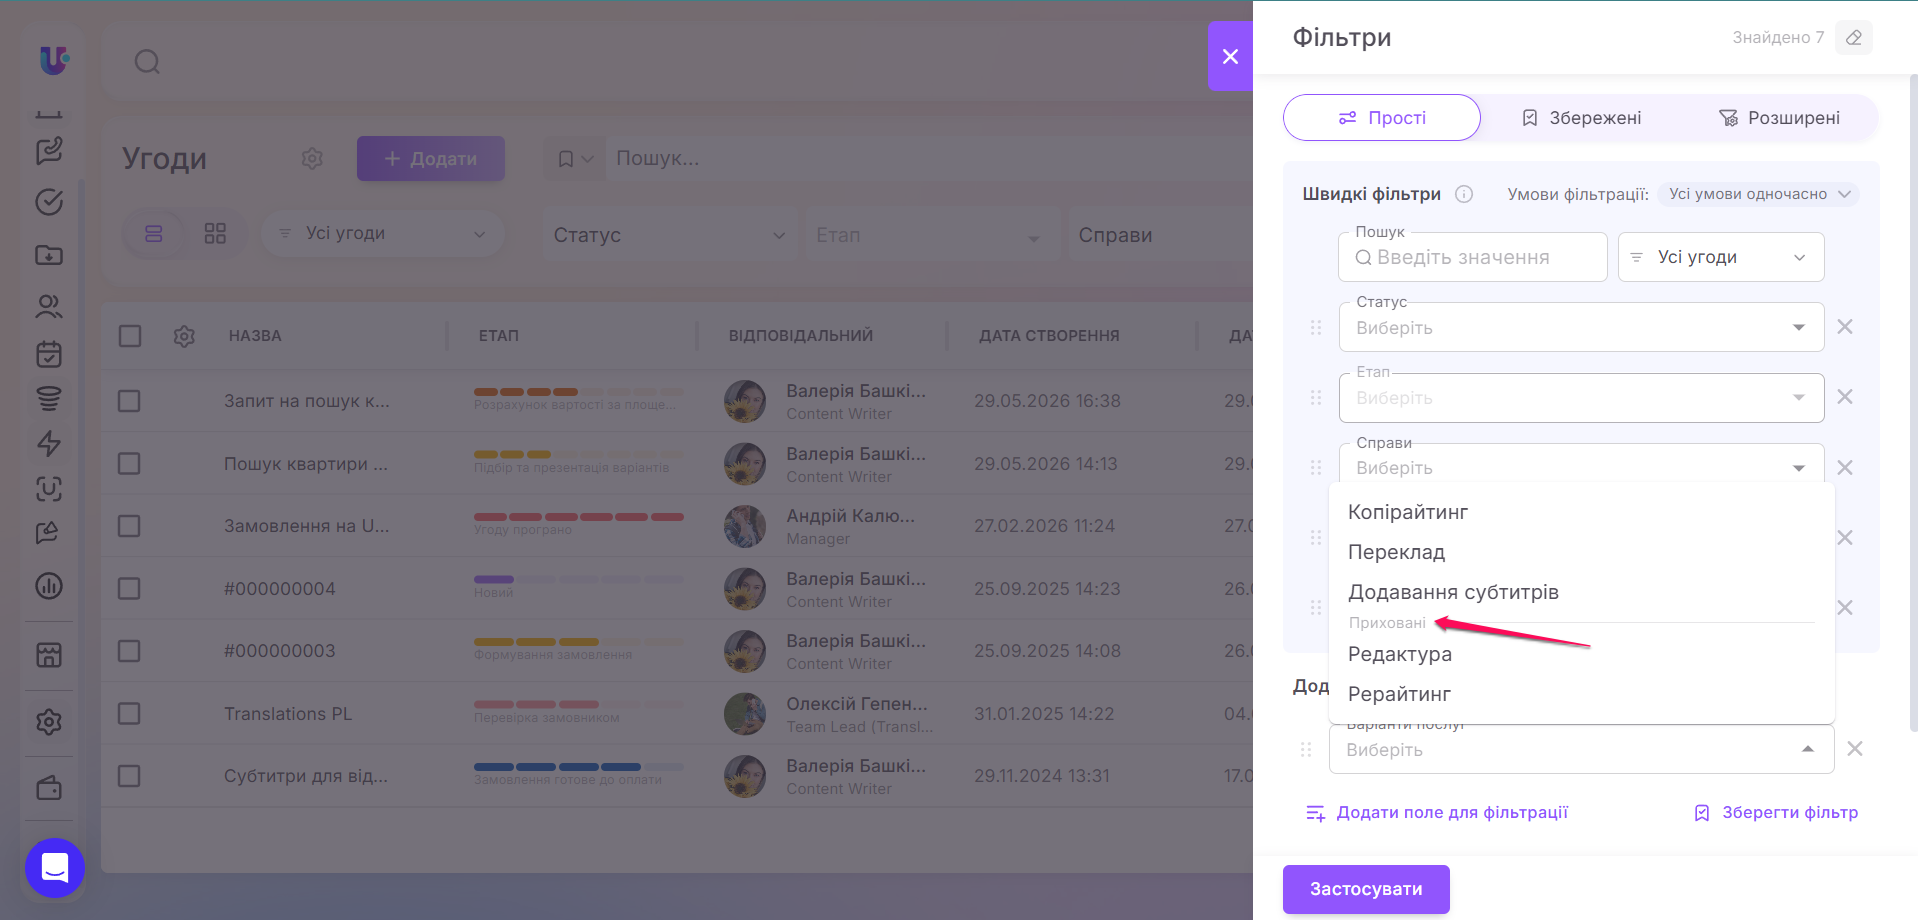This screenshot has height=920, width=1918.
Task: Toggle the select-all checkbox in table header
Action: [130, 336]
